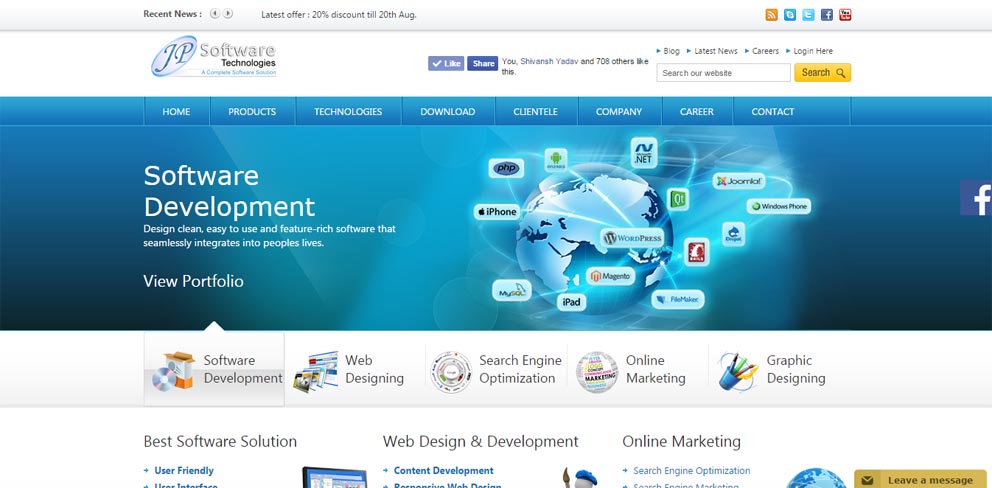The image size is (992, 488).
Task: Open the RSS feed icon
Action: [x=771, y=15]
